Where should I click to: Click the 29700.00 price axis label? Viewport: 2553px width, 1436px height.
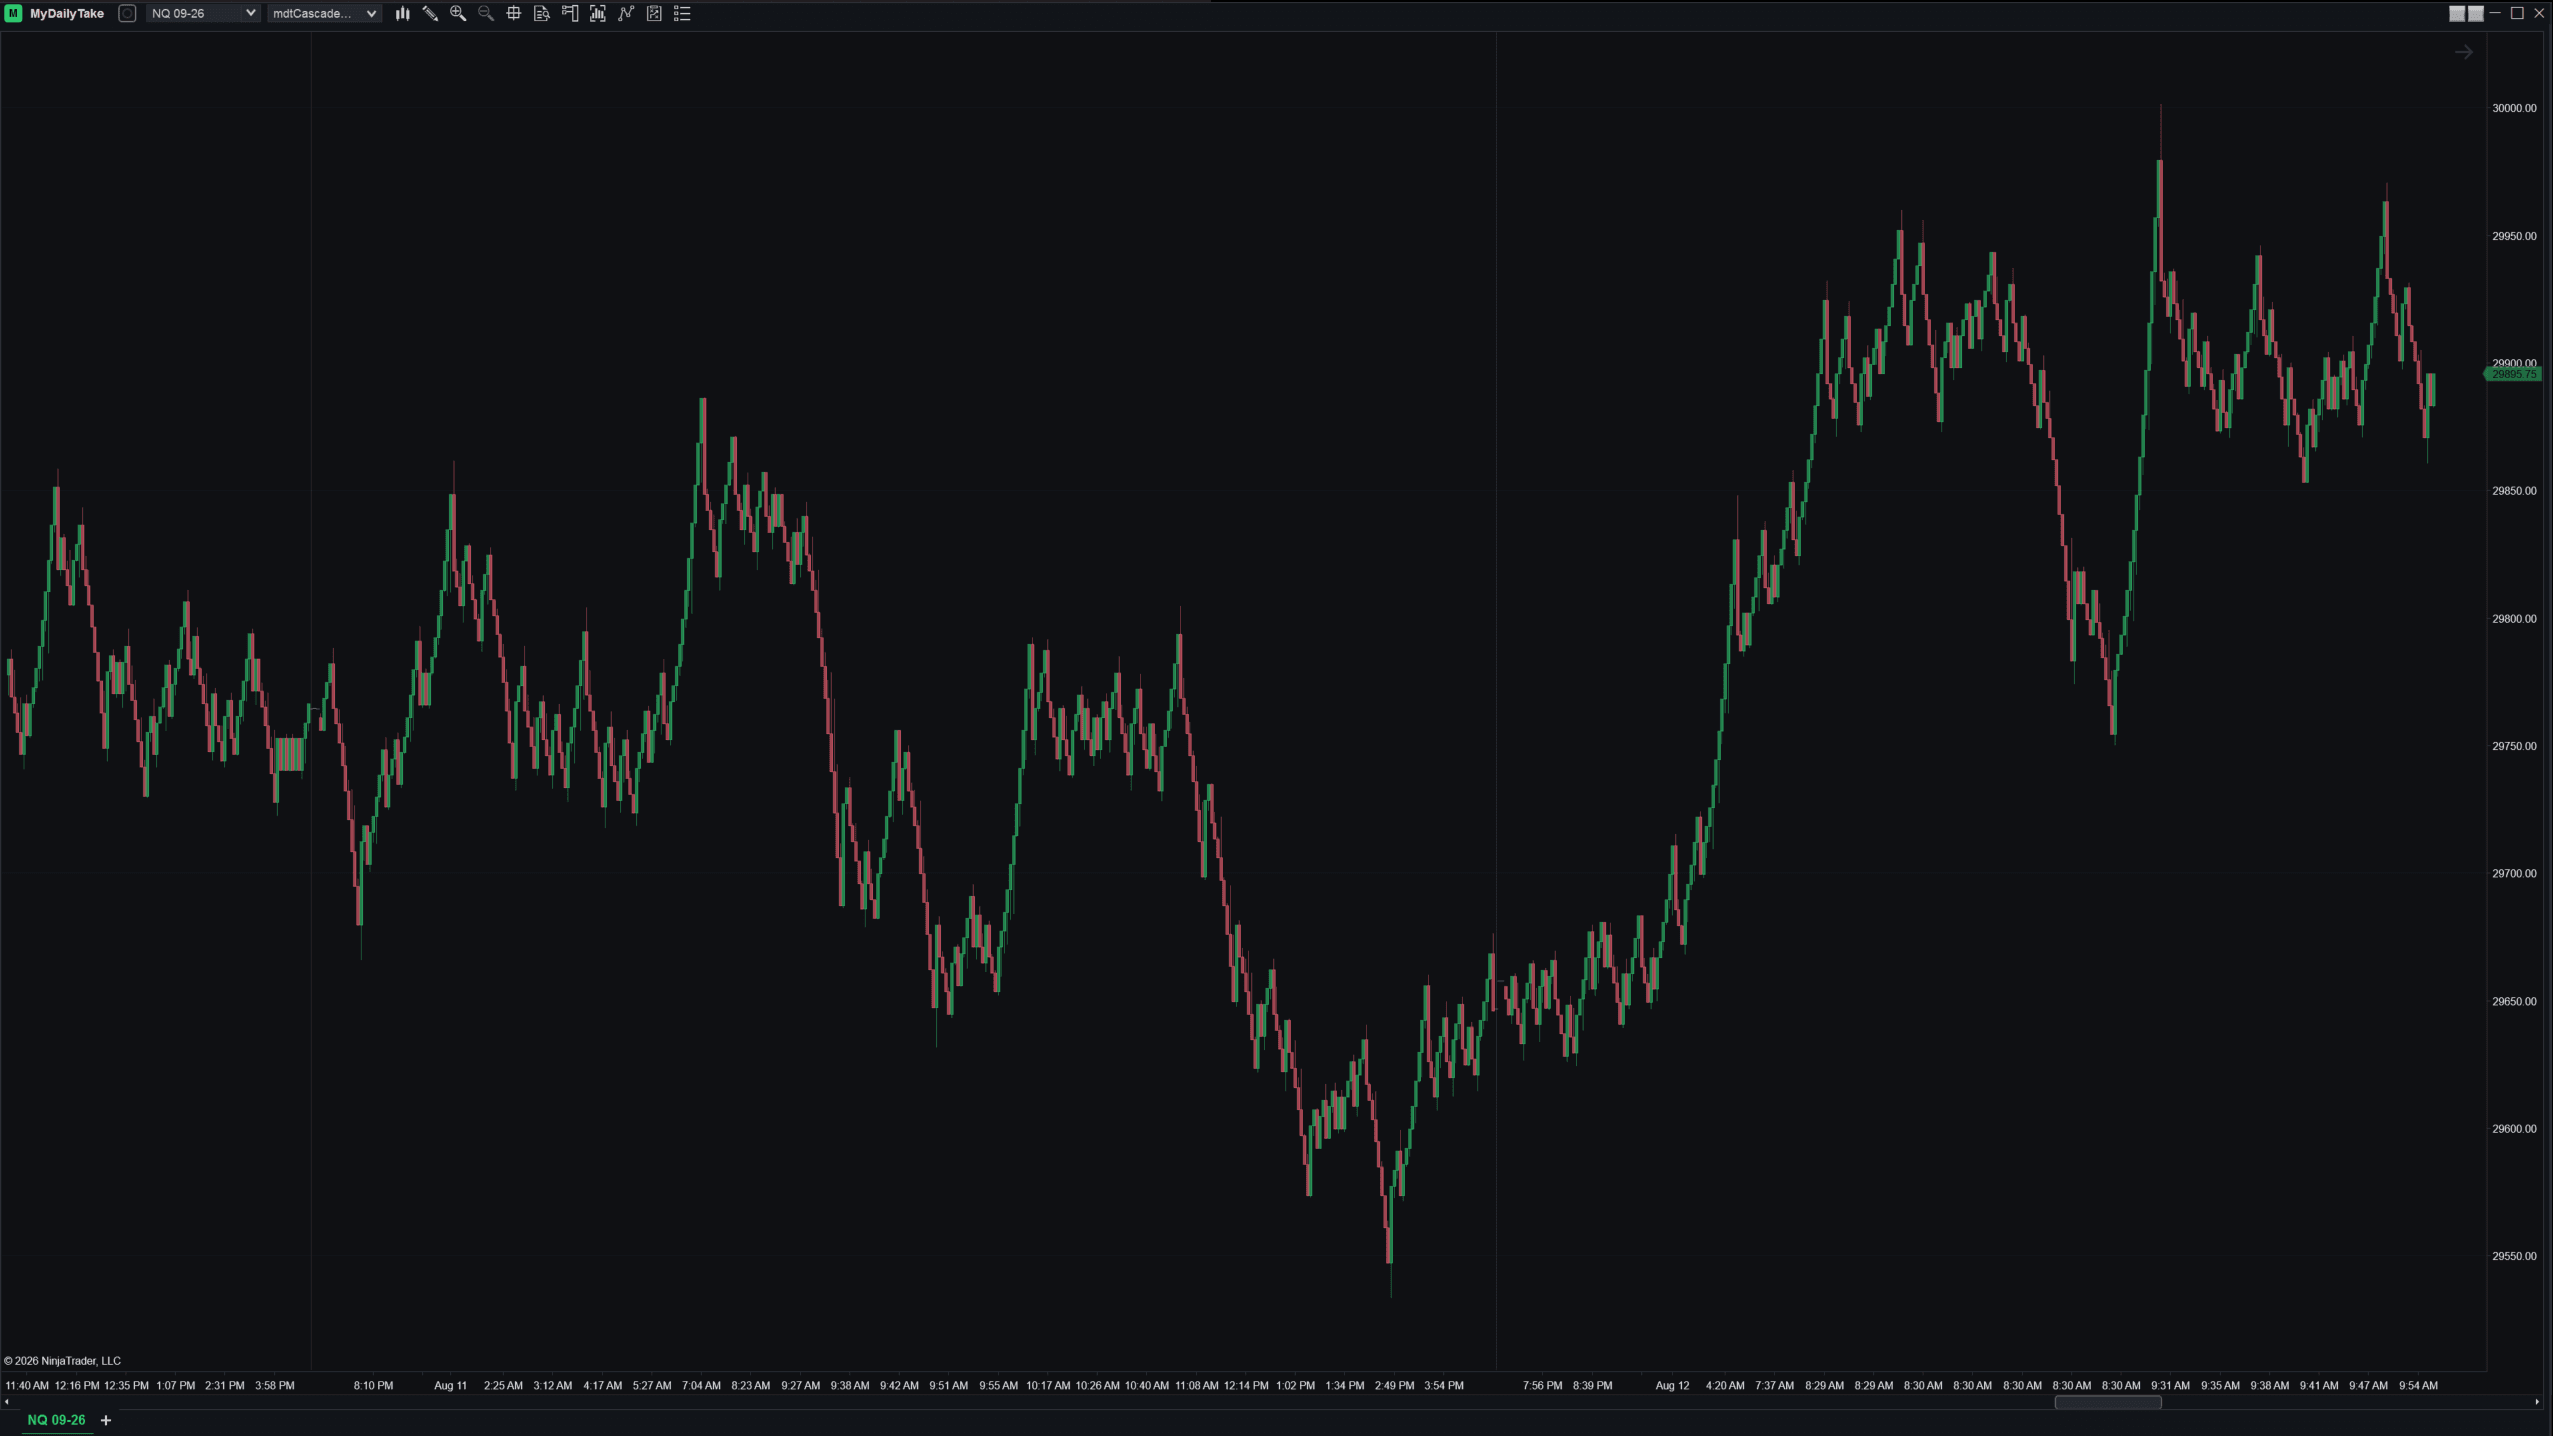click(2514, 874)
